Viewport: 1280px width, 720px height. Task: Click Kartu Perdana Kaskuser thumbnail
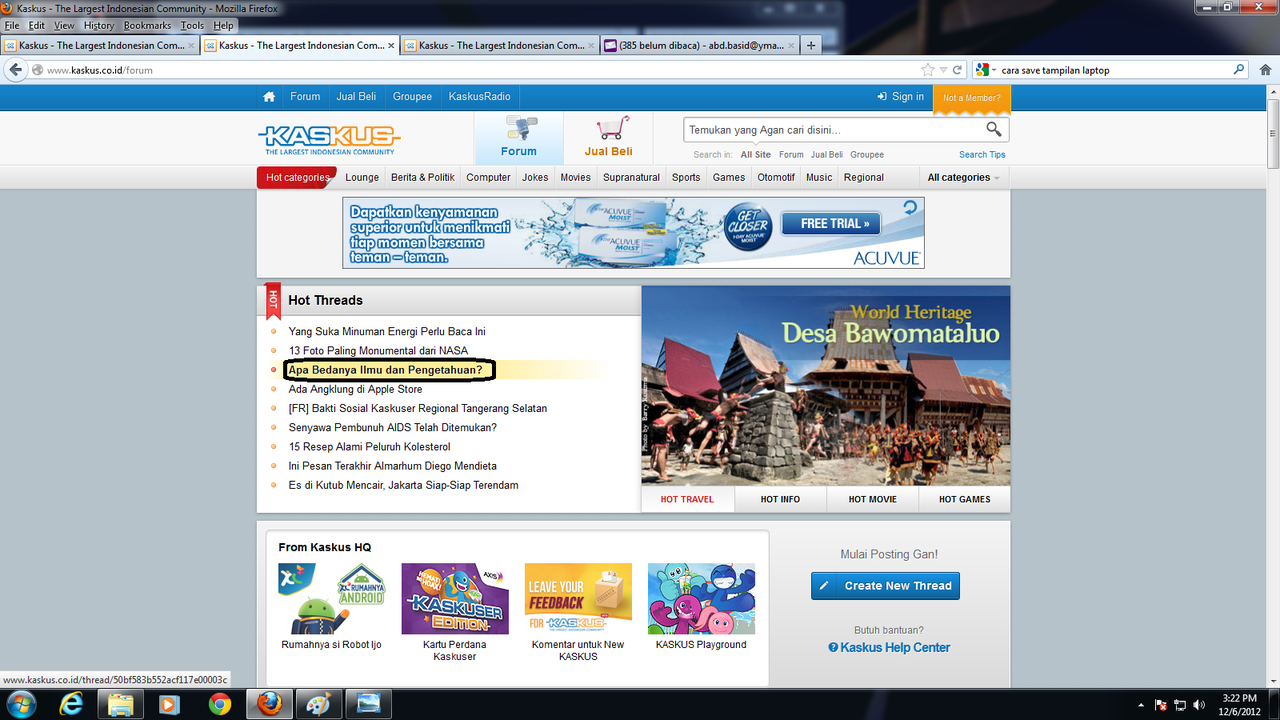(x=455, y=598)
